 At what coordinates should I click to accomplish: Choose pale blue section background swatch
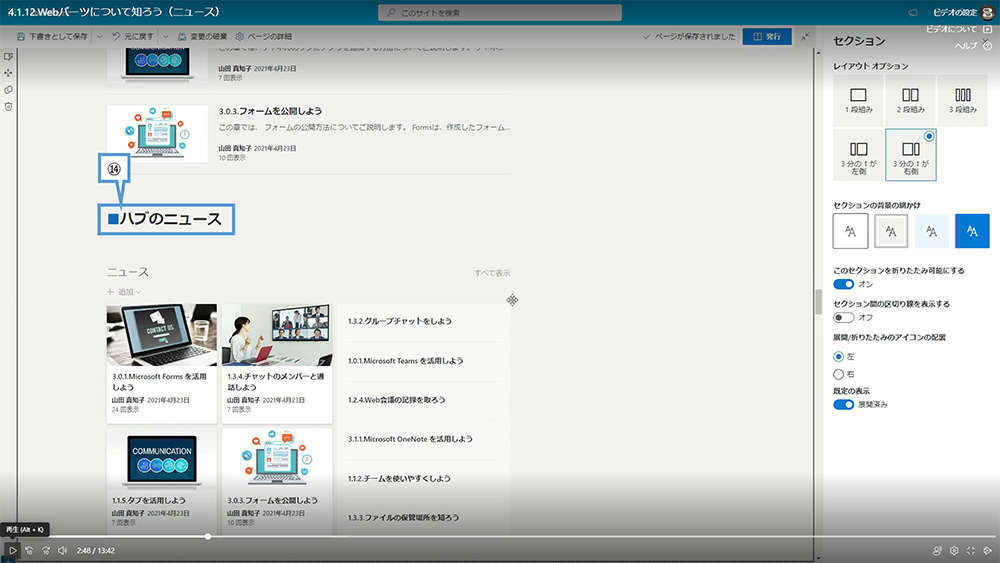[x=932, y=231]
